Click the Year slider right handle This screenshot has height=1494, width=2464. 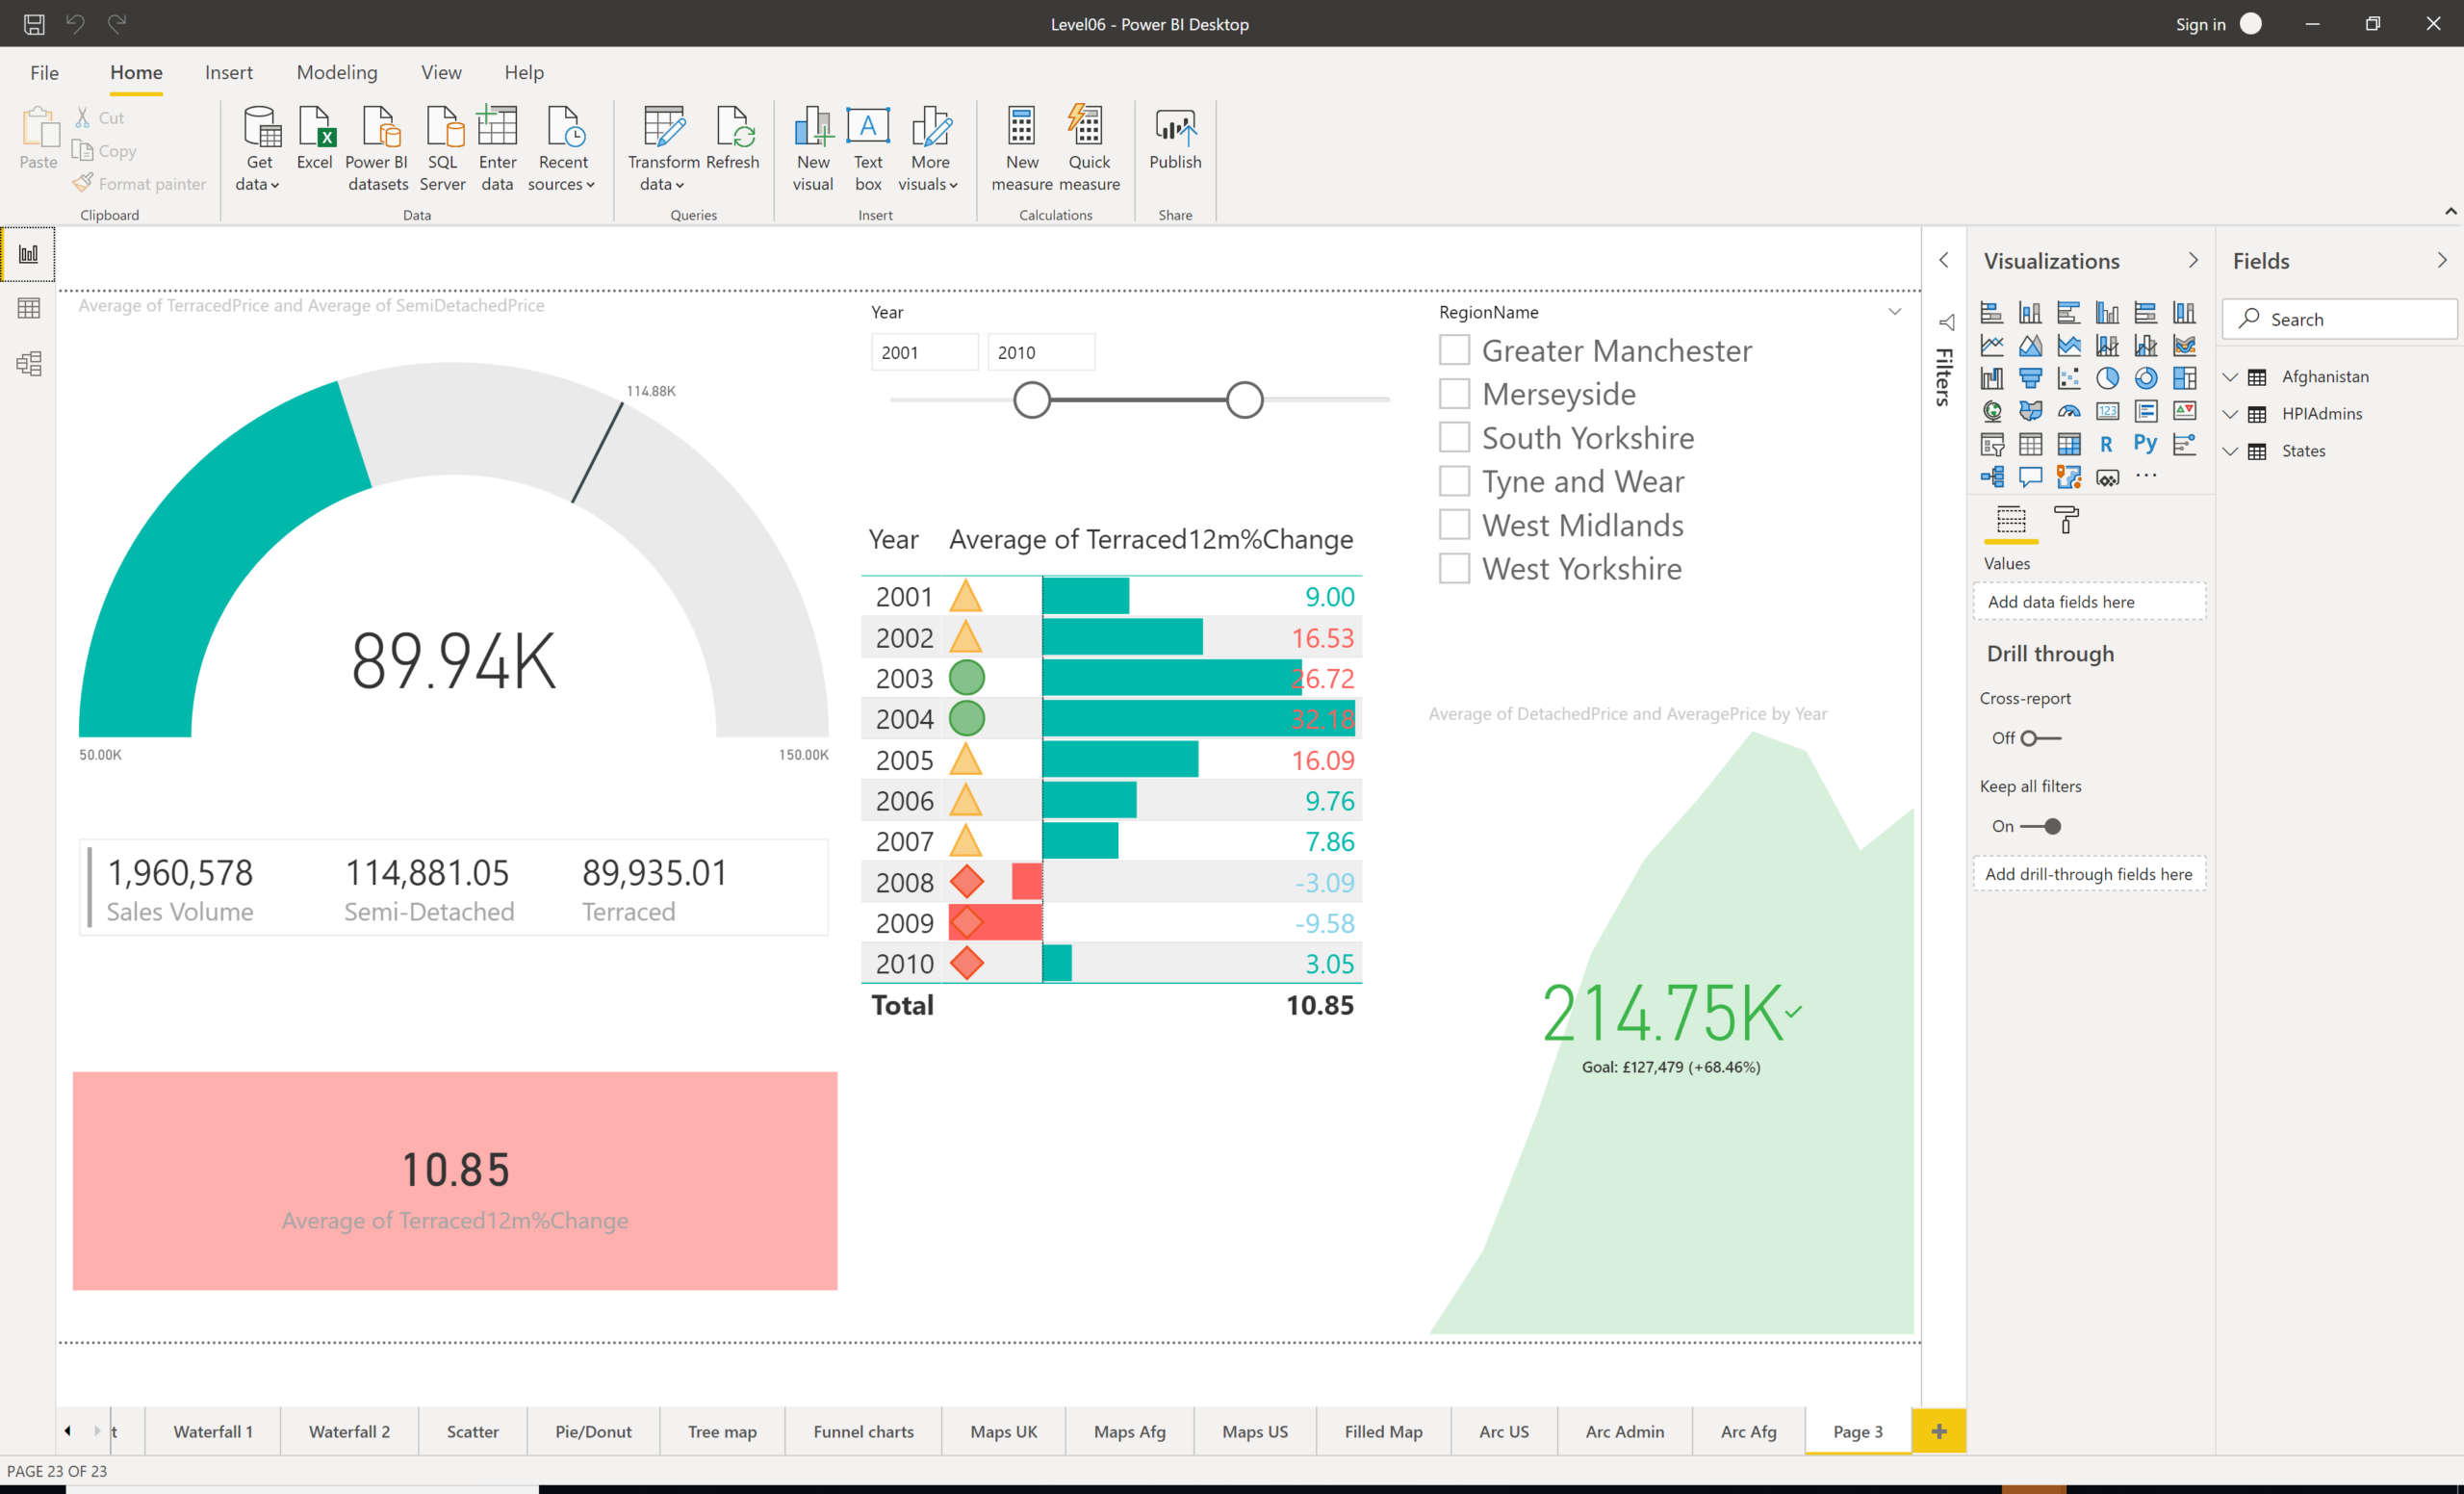[1245, 400]
